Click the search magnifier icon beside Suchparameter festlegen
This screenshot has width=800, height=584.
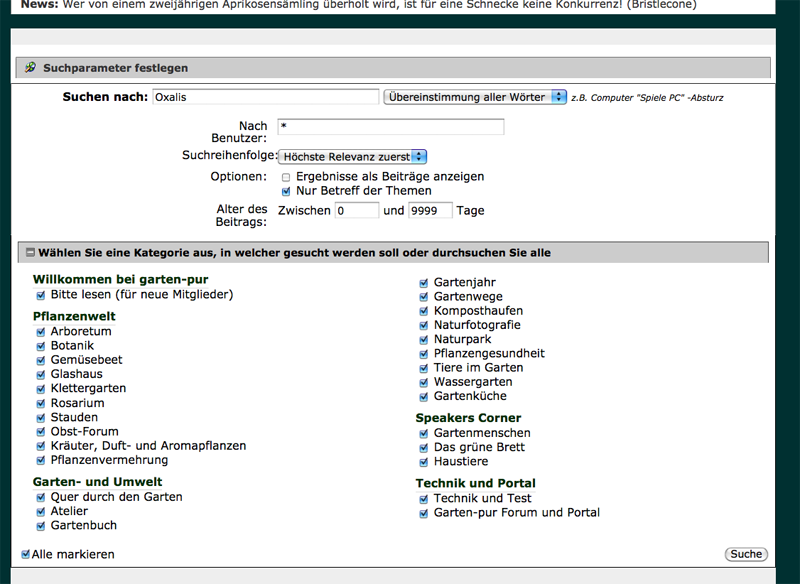pos(30,68)
